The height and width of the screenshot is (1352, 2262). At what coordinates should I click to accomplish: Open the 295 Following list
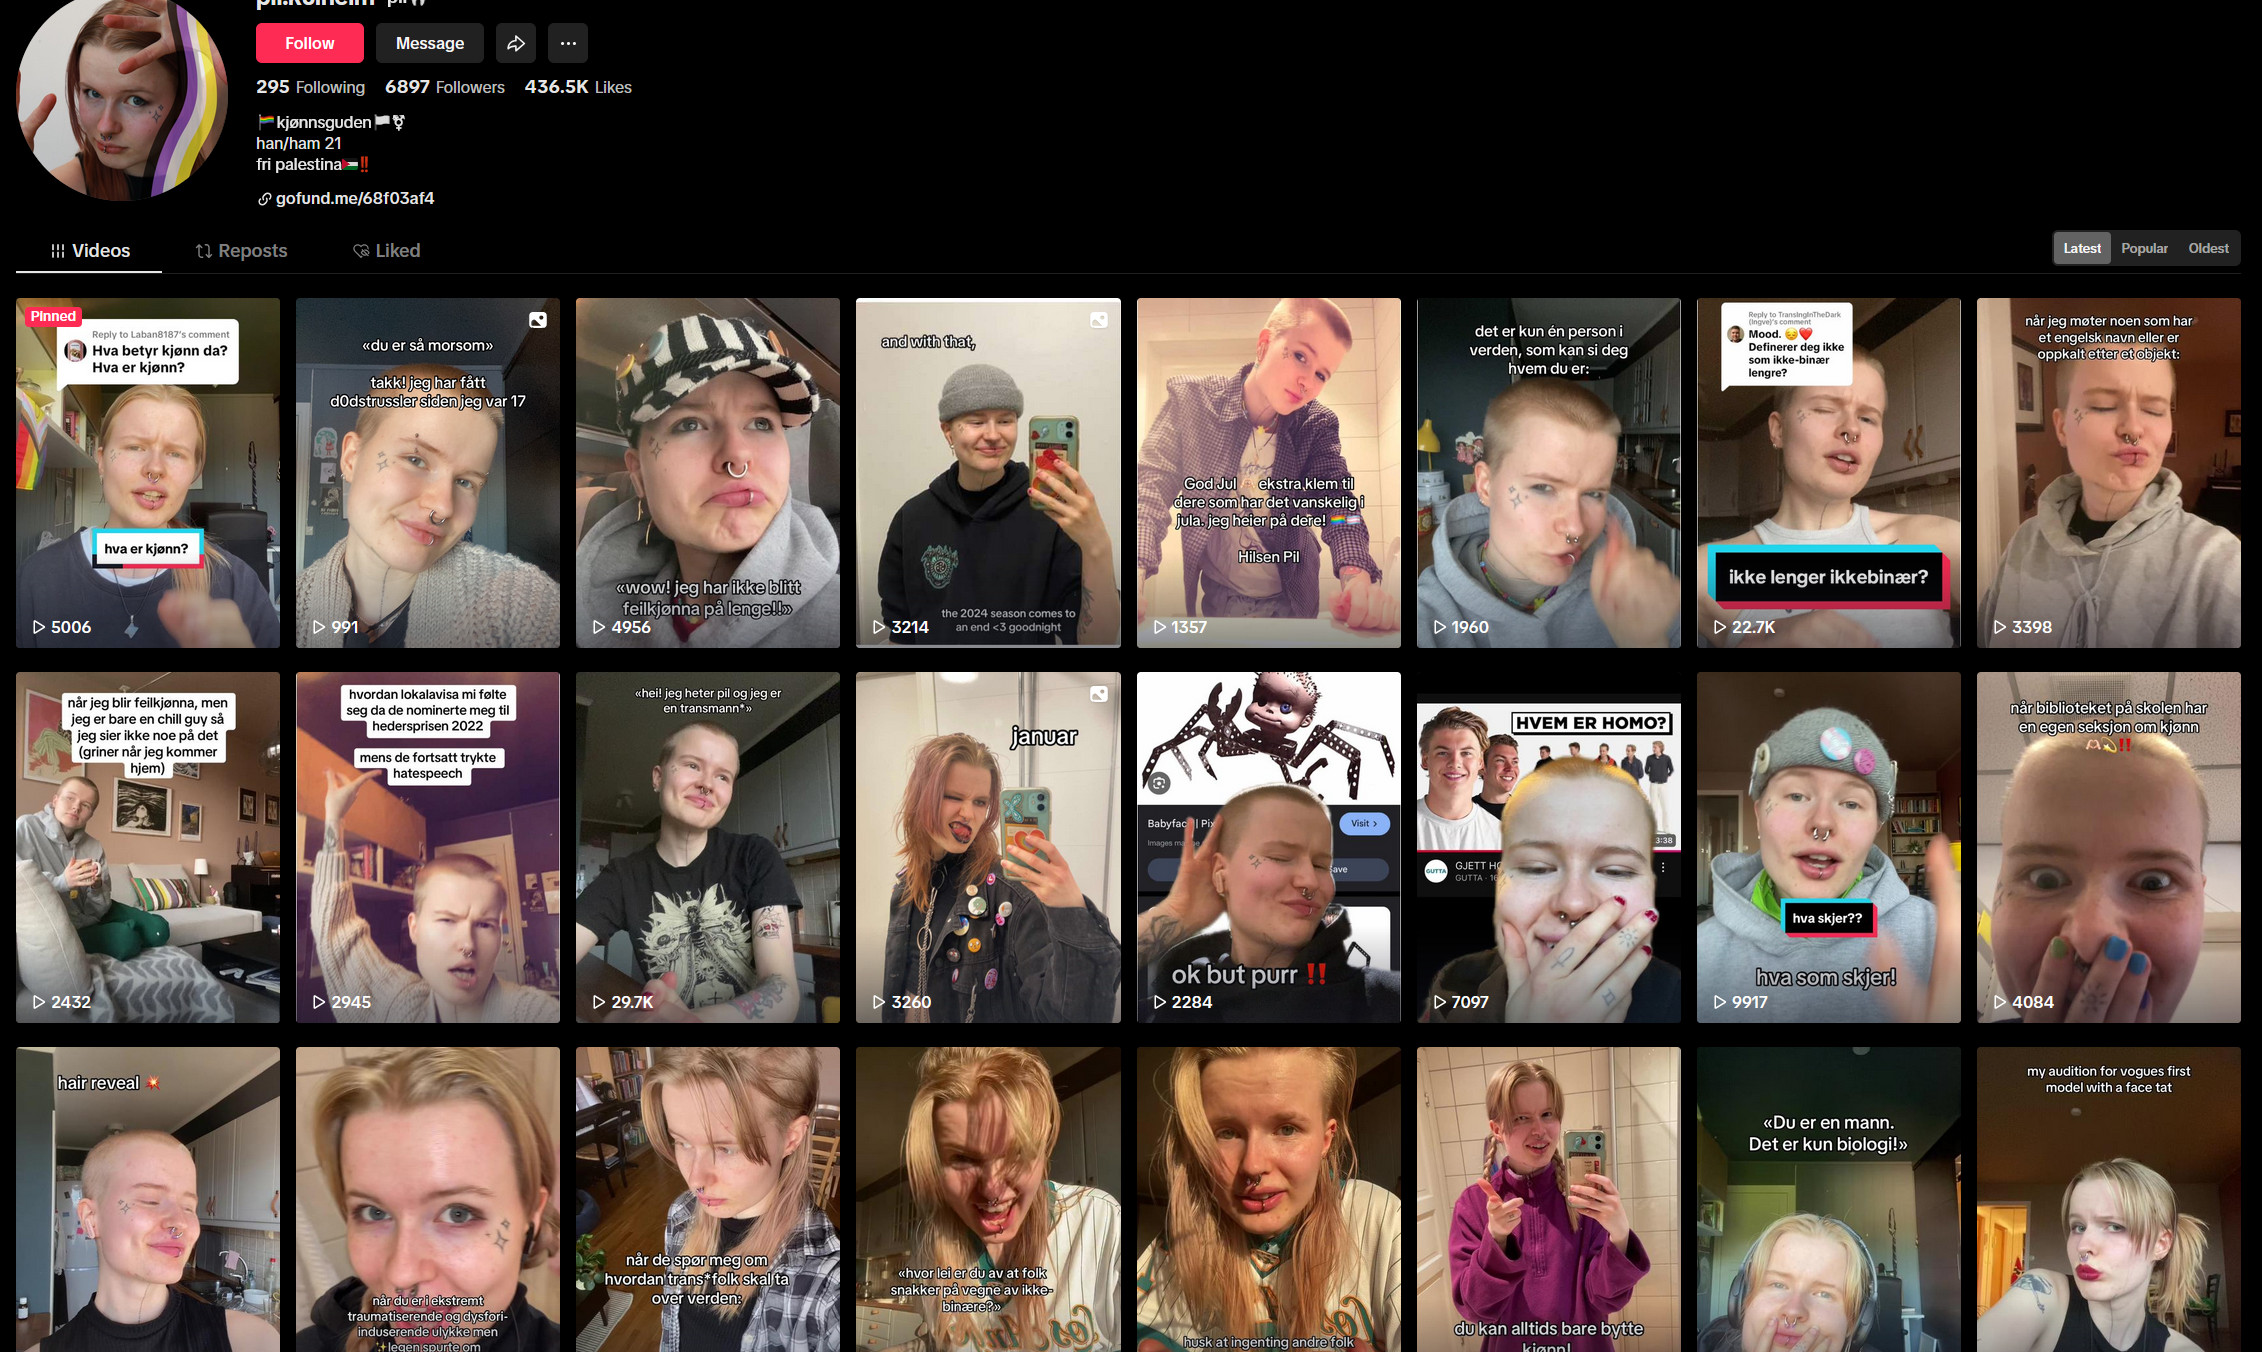(310, 87)
